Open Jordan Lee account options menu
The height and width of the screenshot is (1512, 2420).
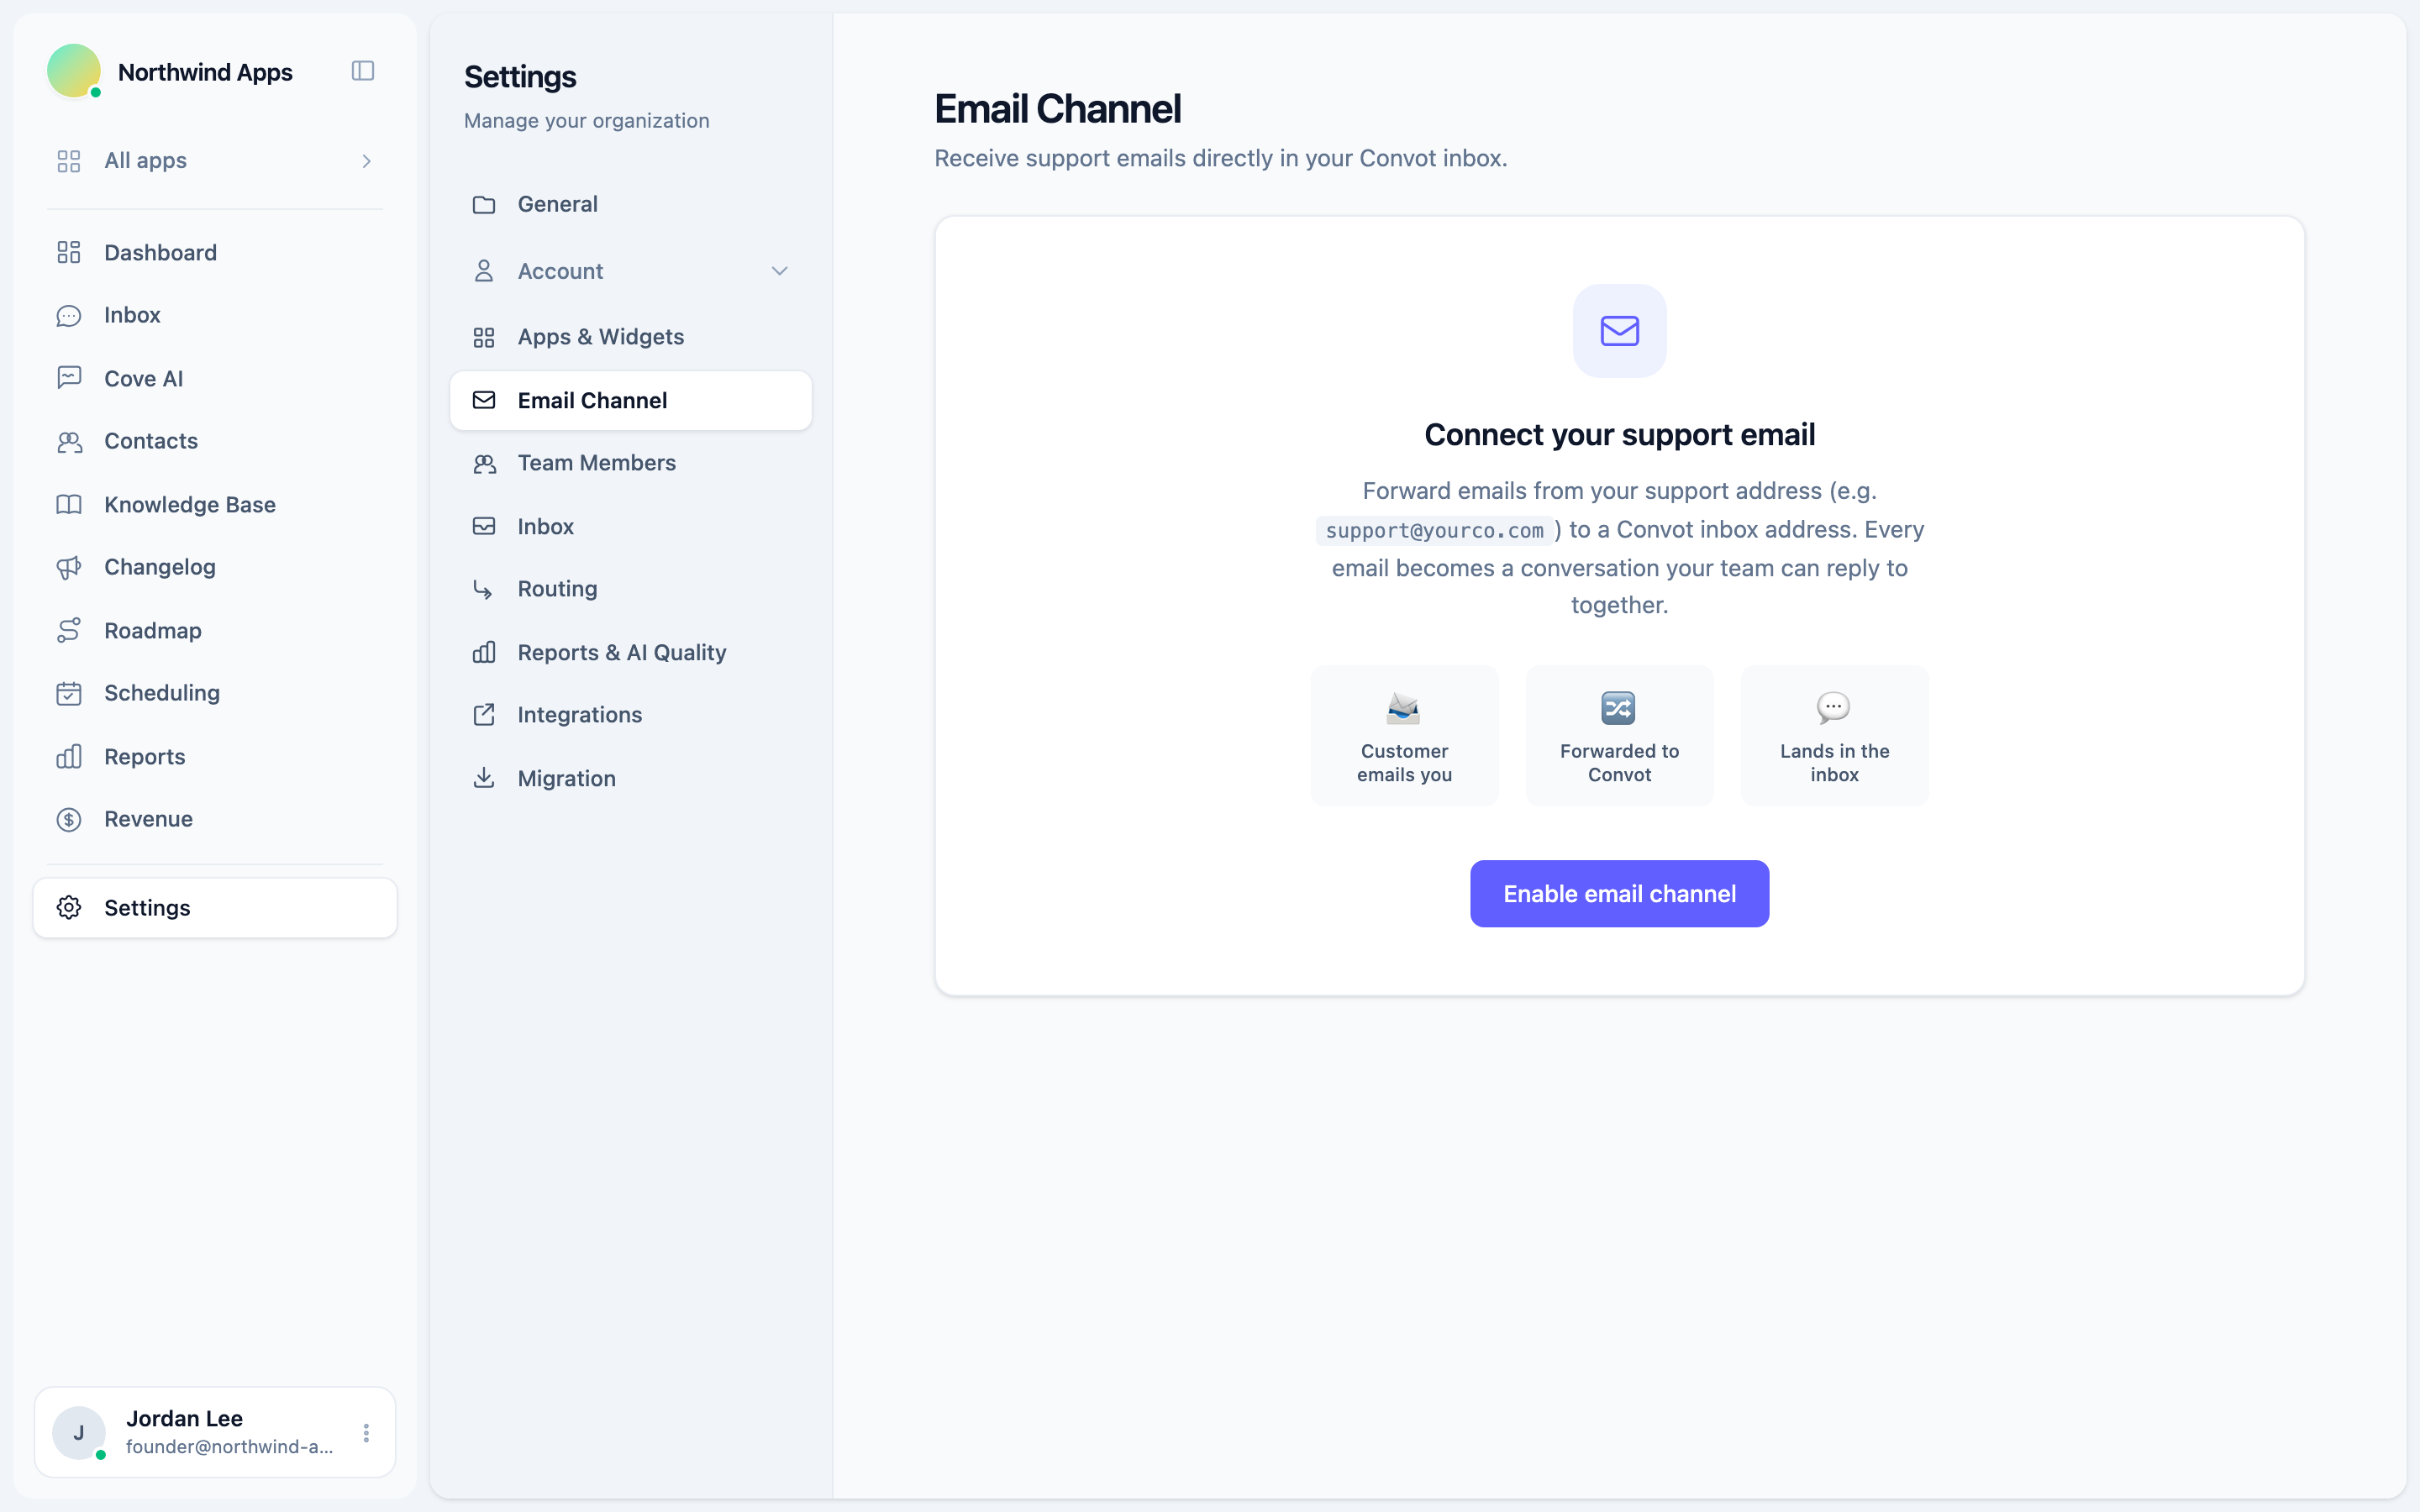pyautogui.click(x=366, y=1433)
